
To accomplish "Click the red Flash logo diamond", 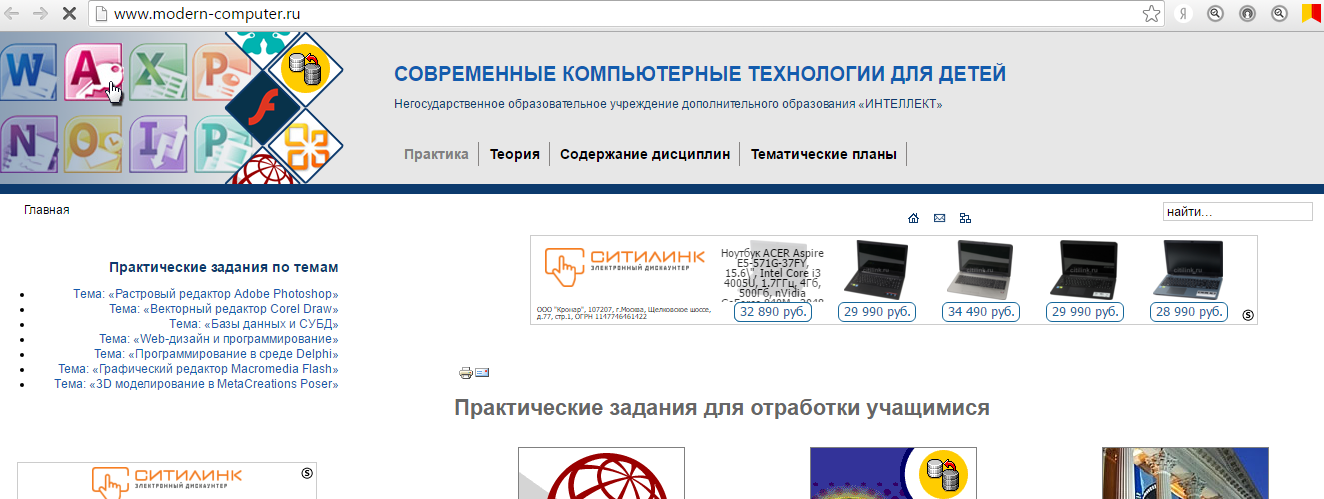I will click(x=263, y=108).
